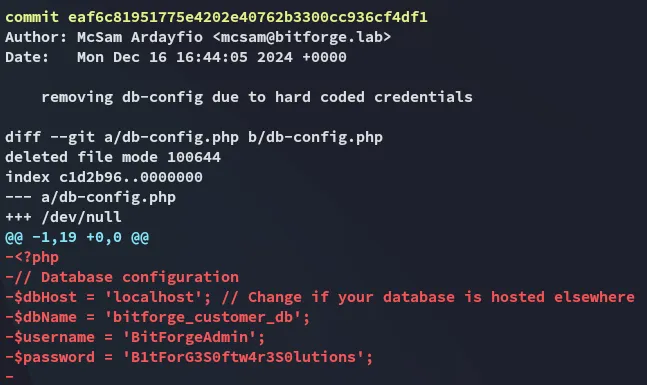The image size is (647, 385).
Task: Click the 'deleted file mode 100644' line
Action: (x=113, y=157)
